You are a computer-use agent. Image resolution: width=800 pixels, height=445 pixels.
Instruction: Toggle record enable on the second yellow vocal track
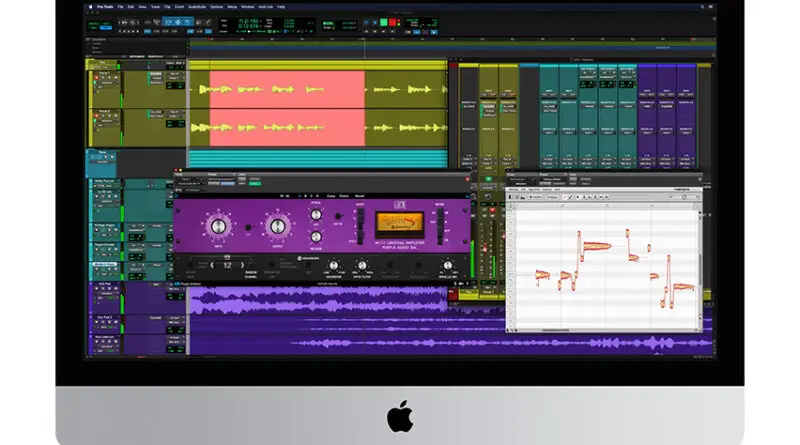point(96,116)
